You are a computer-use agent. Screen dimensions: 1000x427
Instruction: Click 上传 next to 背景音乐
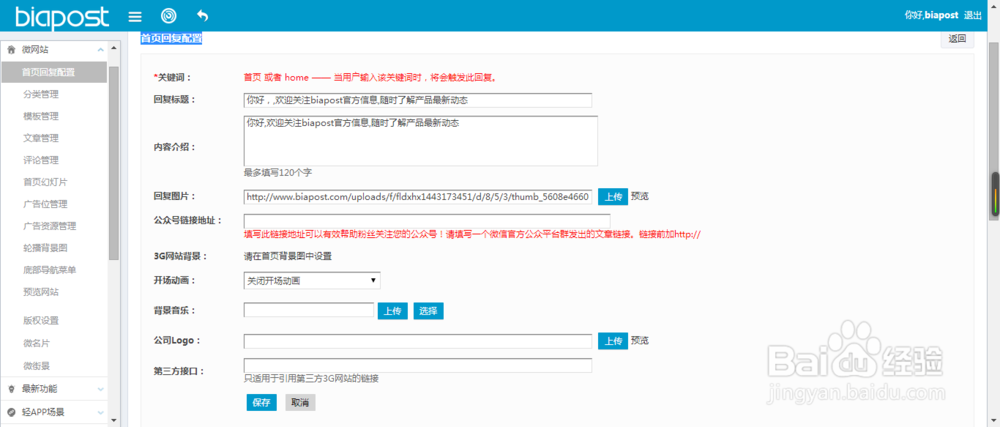[x=392, y=311]
